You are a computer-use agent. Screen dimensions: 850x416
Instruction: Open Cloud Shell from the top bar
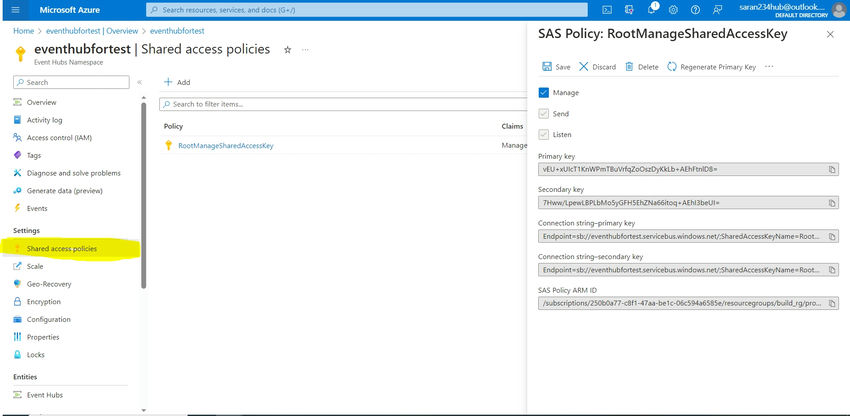click(x=608, y=10)
